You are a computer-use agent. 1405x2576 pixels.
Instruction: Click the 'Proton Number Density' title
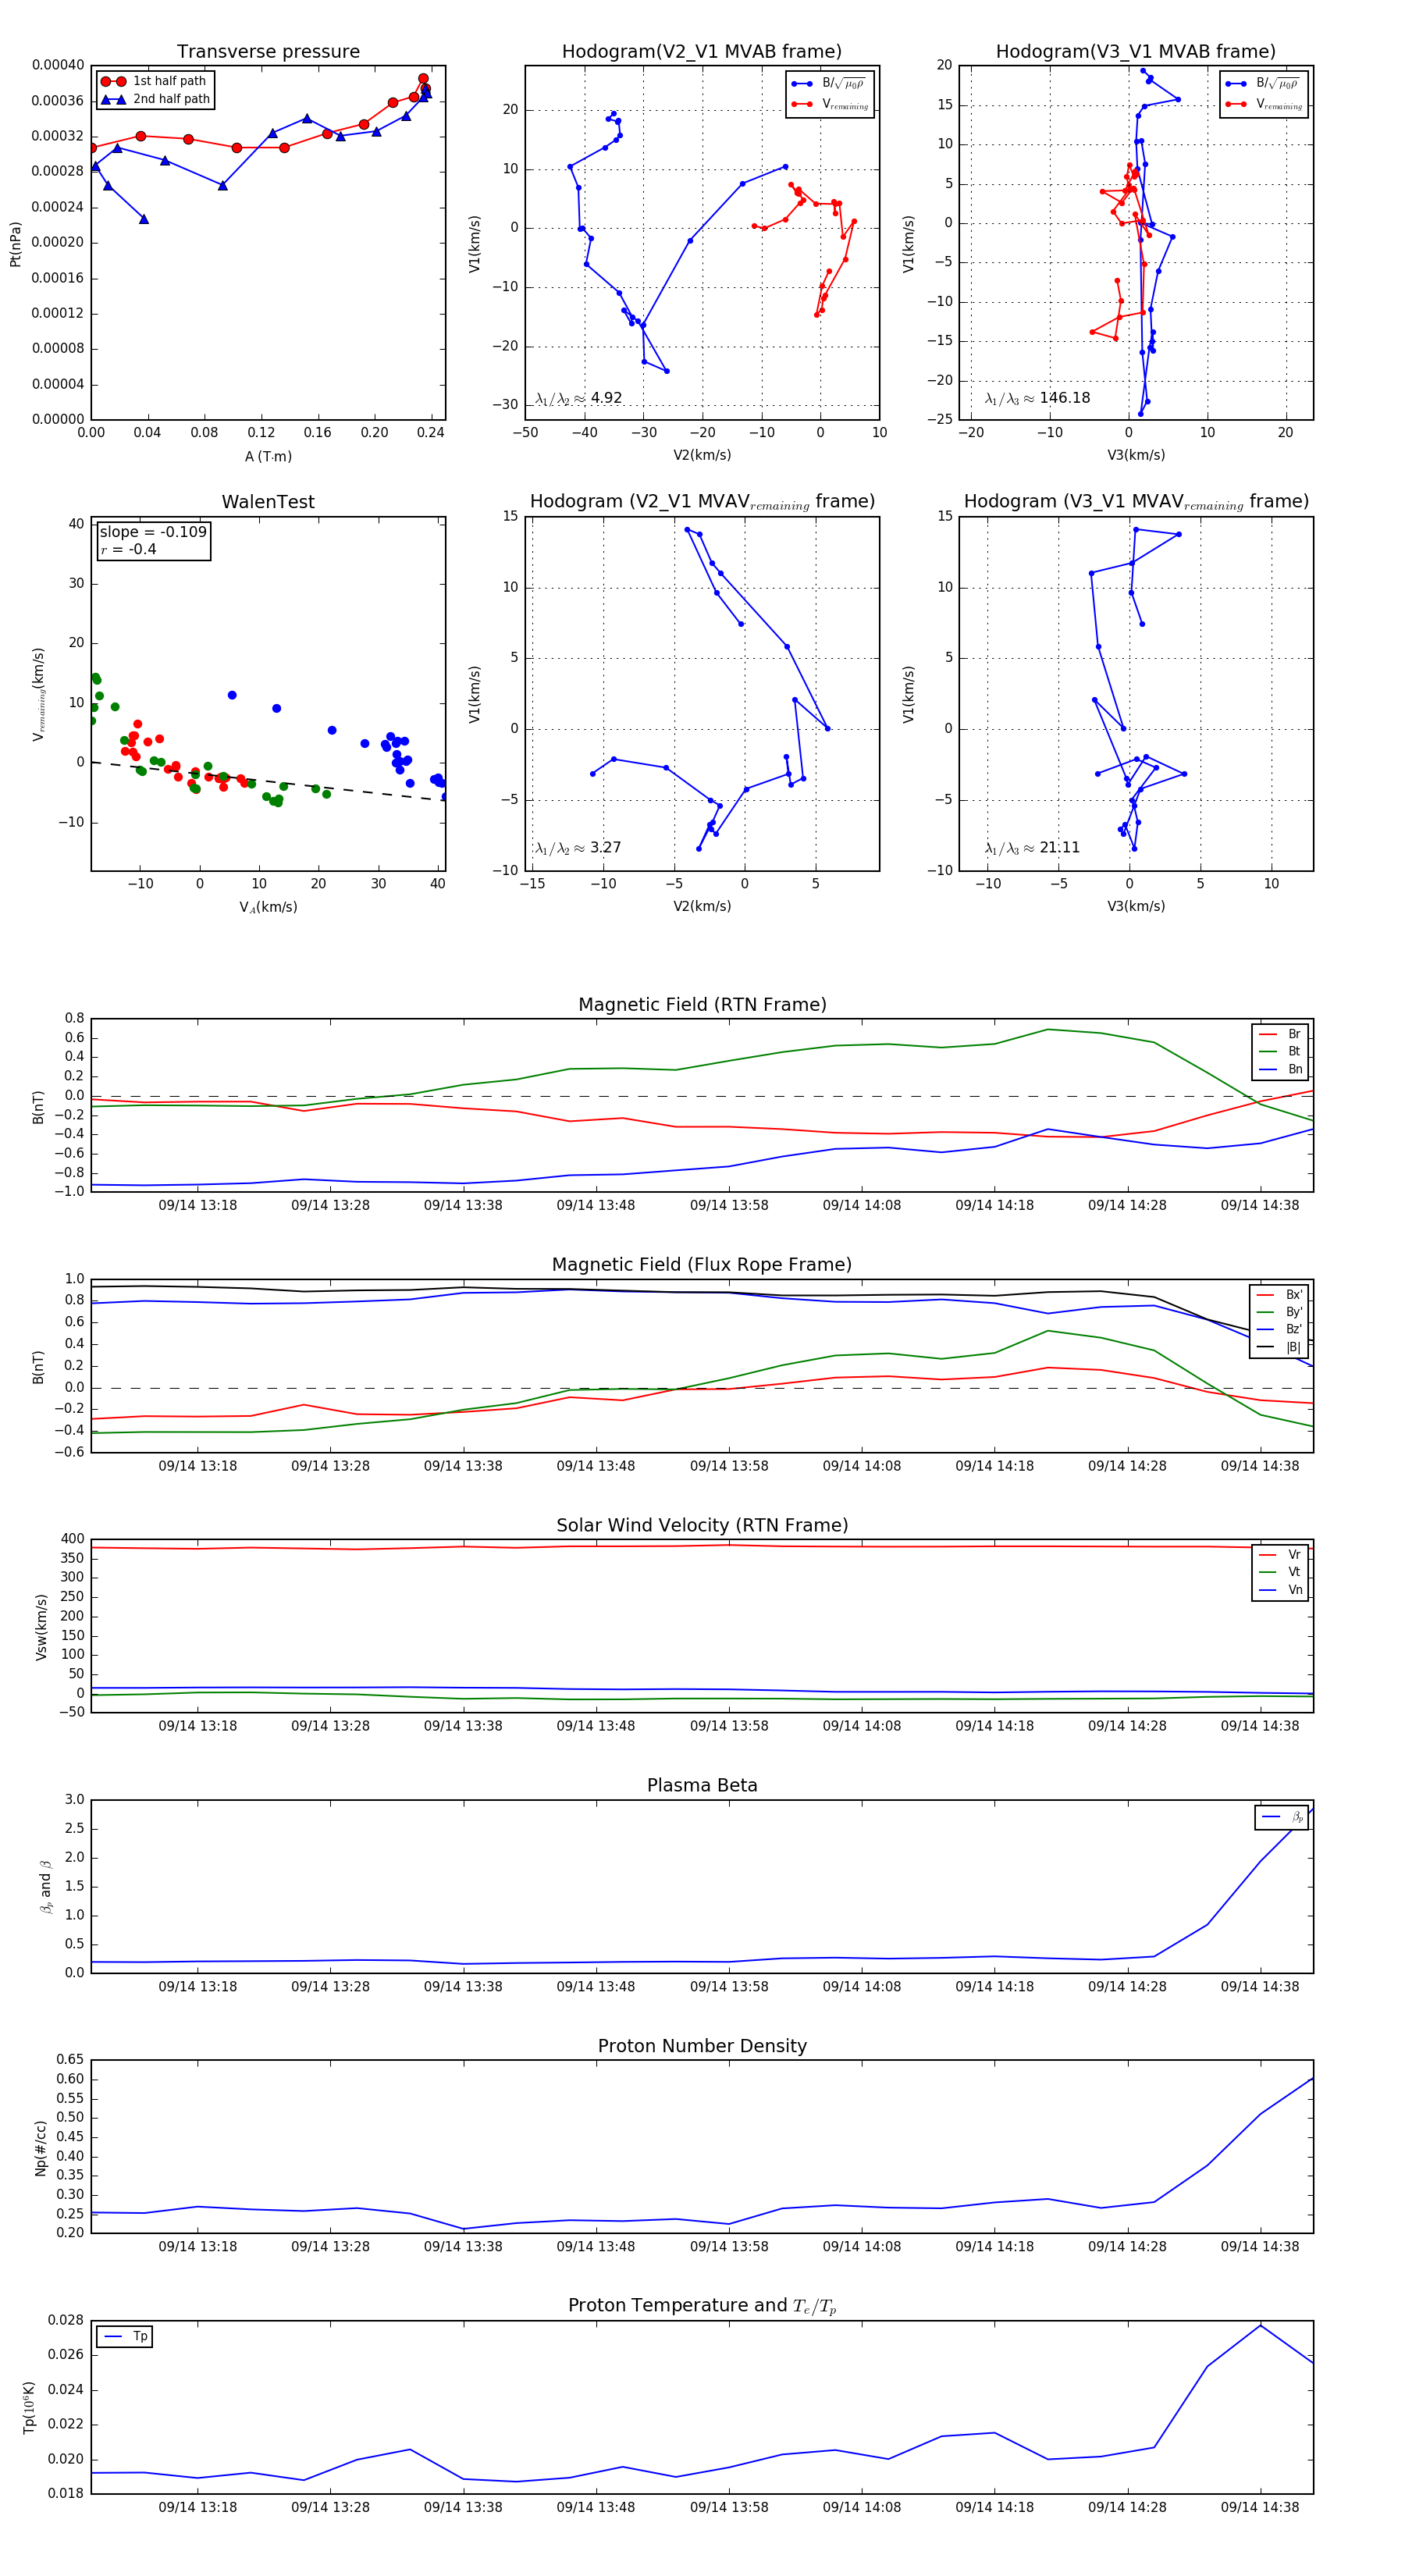point(702,2046)
